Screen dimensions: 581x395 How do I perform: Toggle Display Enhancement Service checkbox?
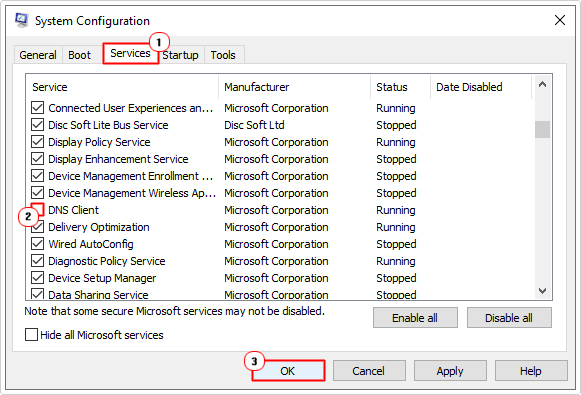37,159
